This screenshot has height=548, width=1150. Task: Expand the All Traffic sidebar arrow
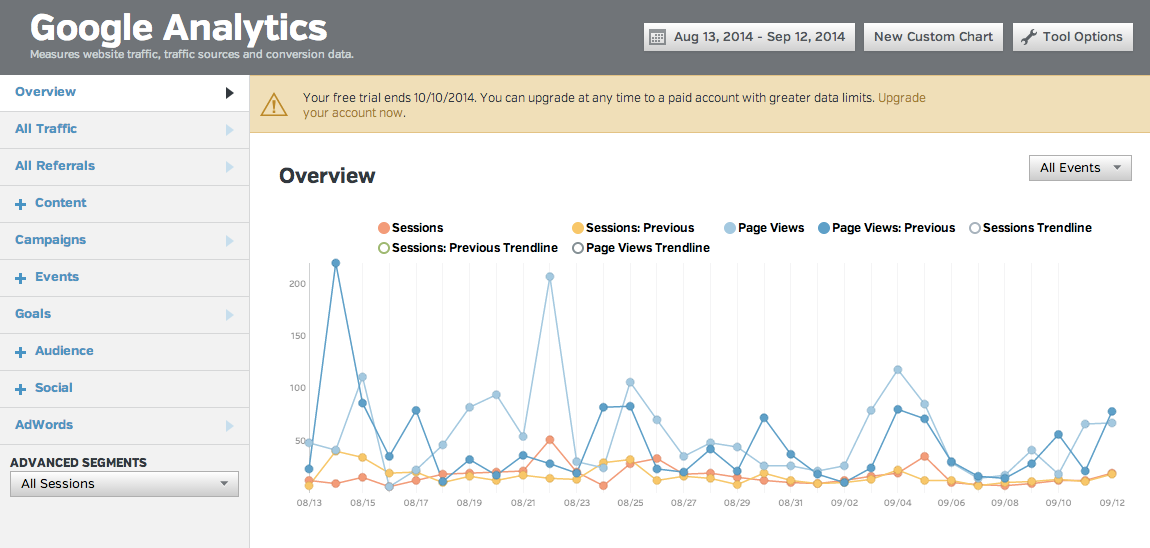click(x=229, y=129)
